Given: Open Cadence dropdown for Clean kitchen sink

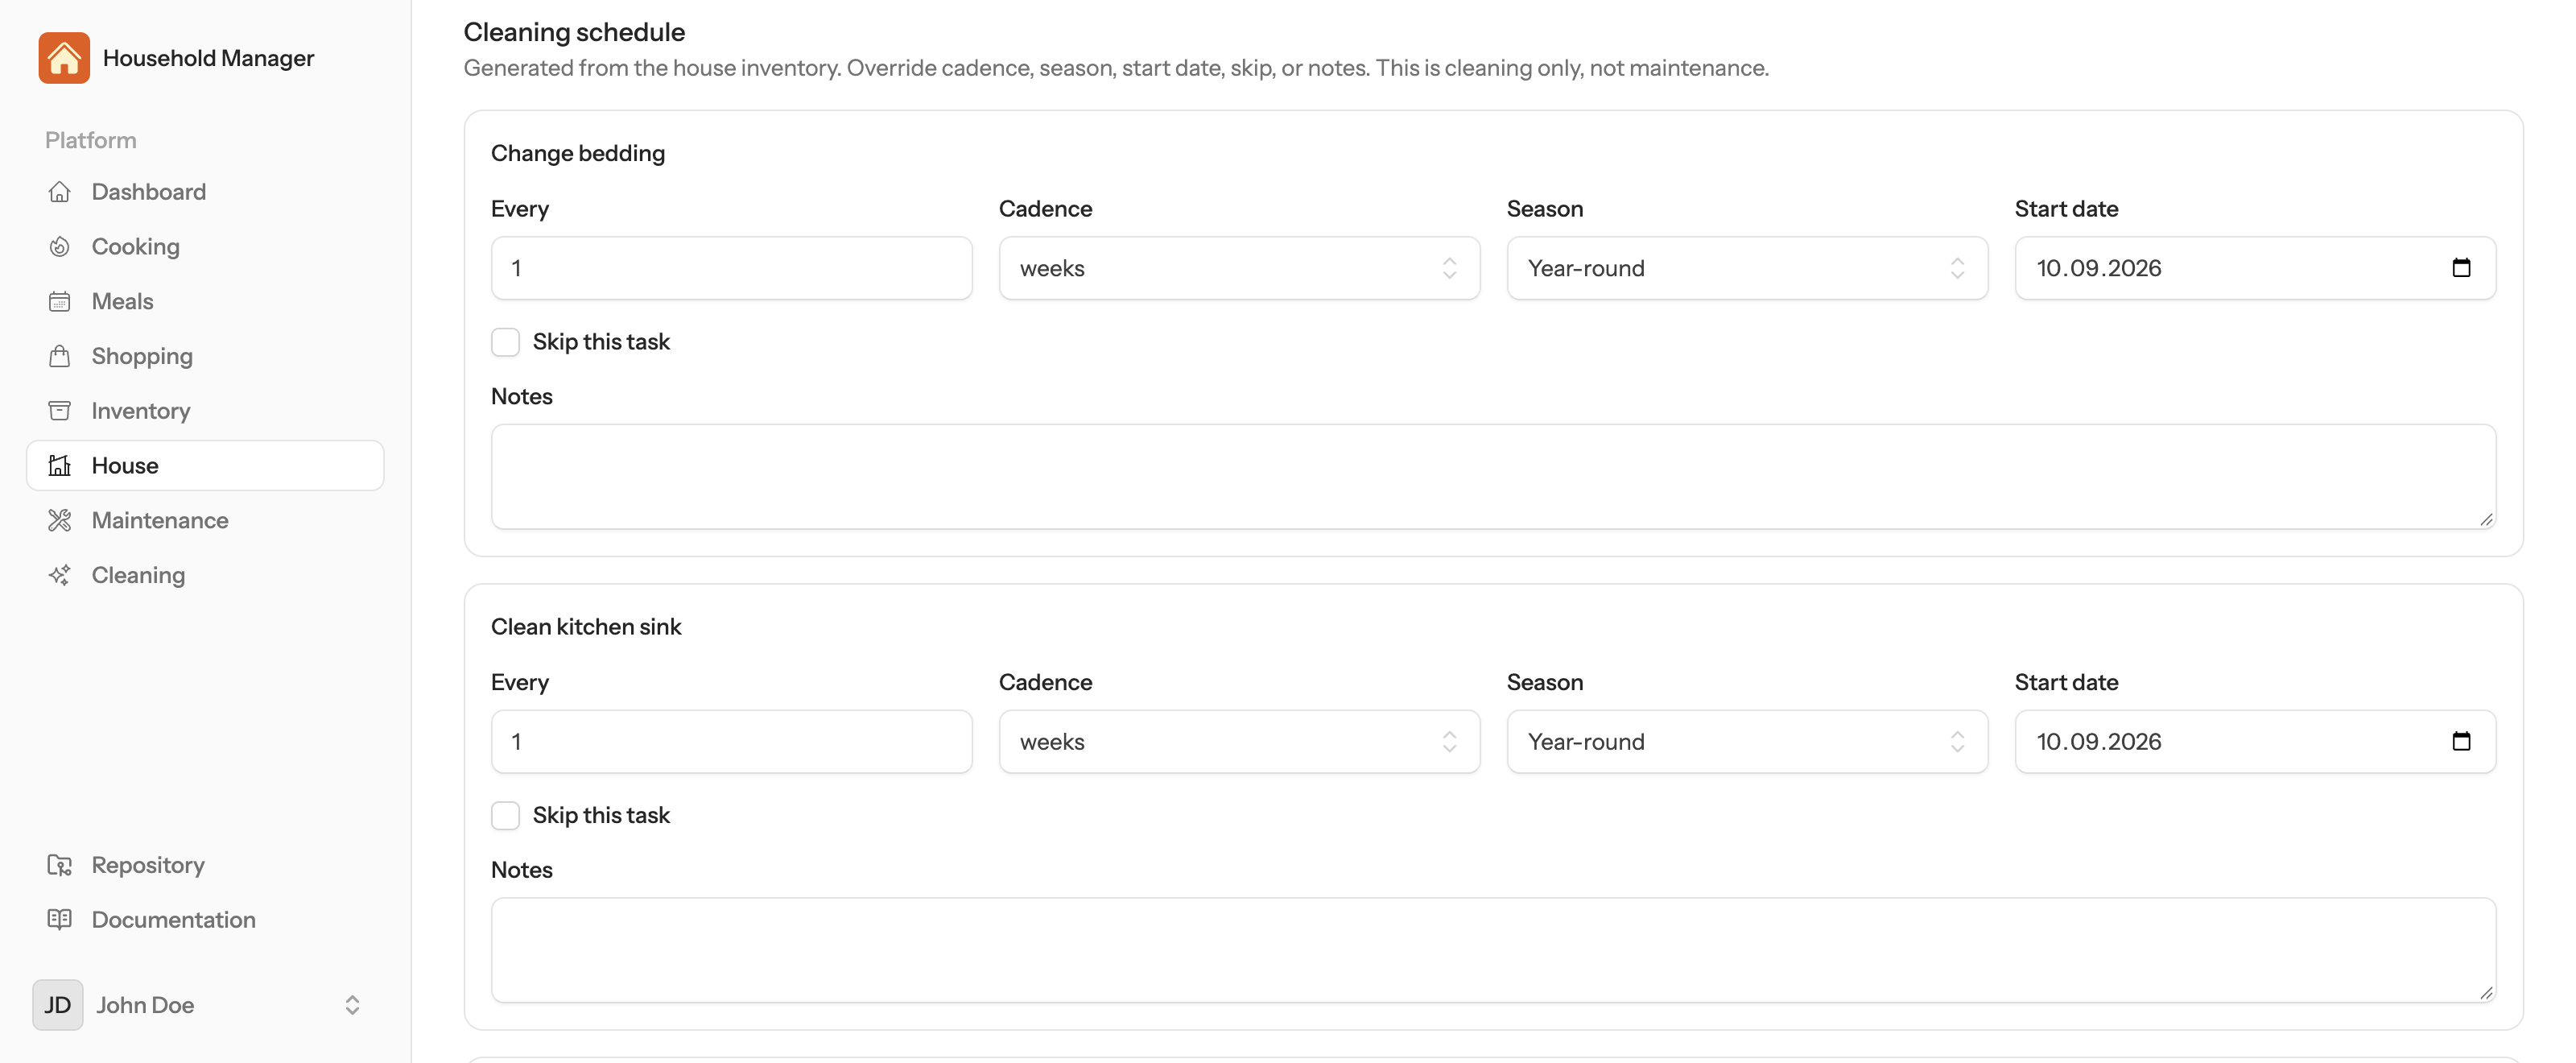Looking at the screenshot, I should (1239, 742).
